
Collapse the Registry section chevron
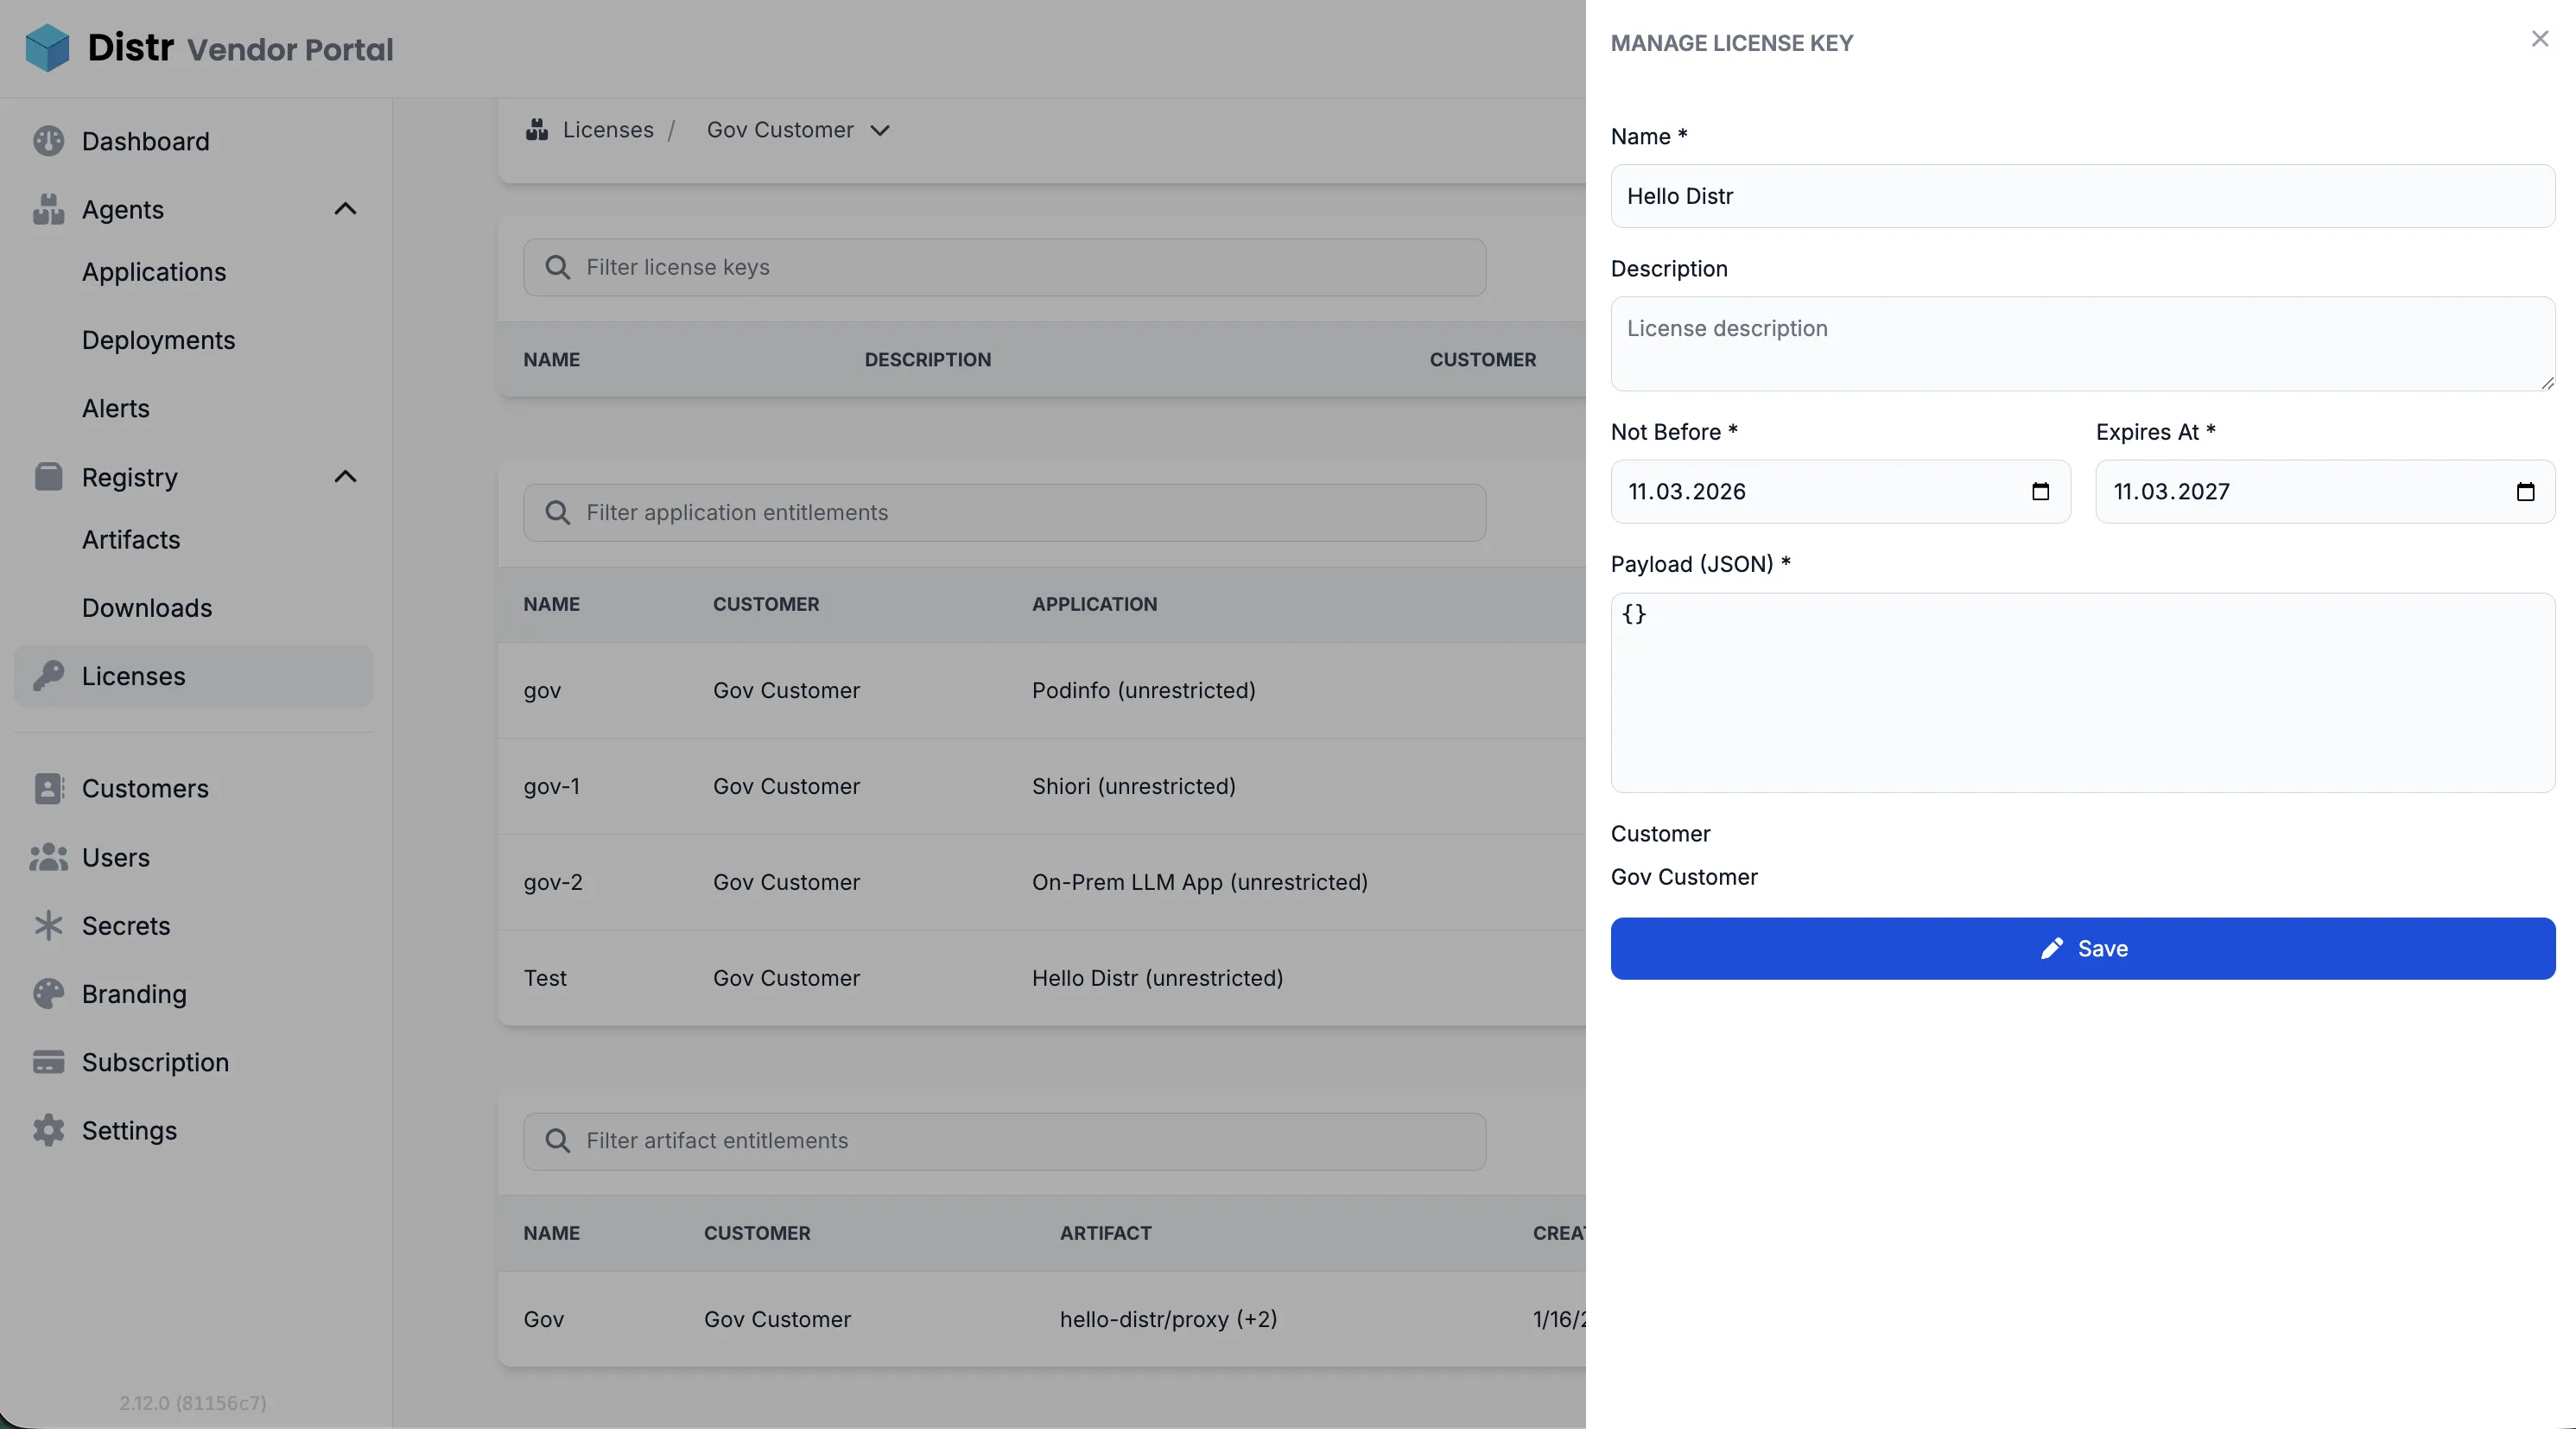click(345, 477)
